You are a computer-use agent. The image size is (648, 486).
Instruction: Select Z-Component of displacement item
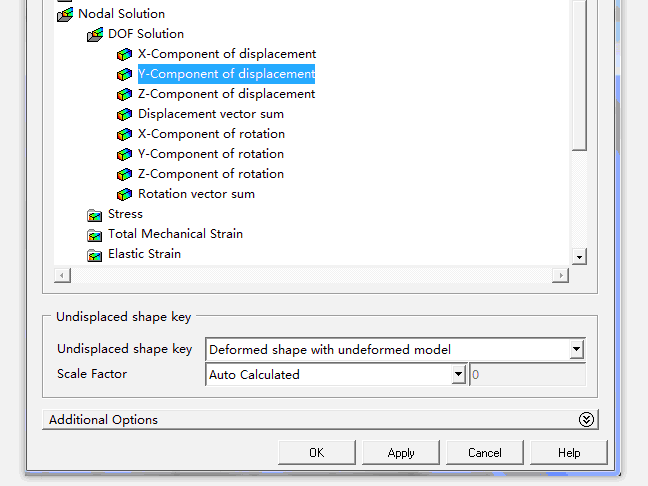(226, 94)
